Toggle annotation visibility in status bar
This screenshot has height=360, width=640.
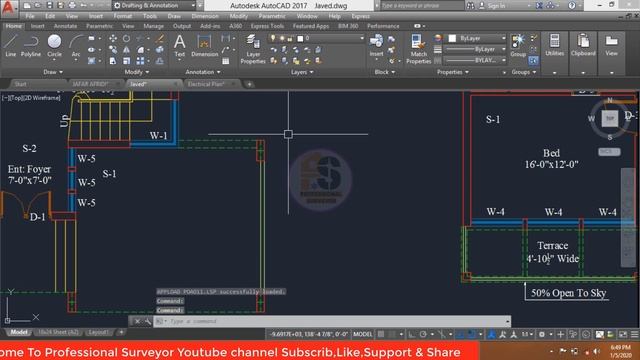click(x=491, y=334)
